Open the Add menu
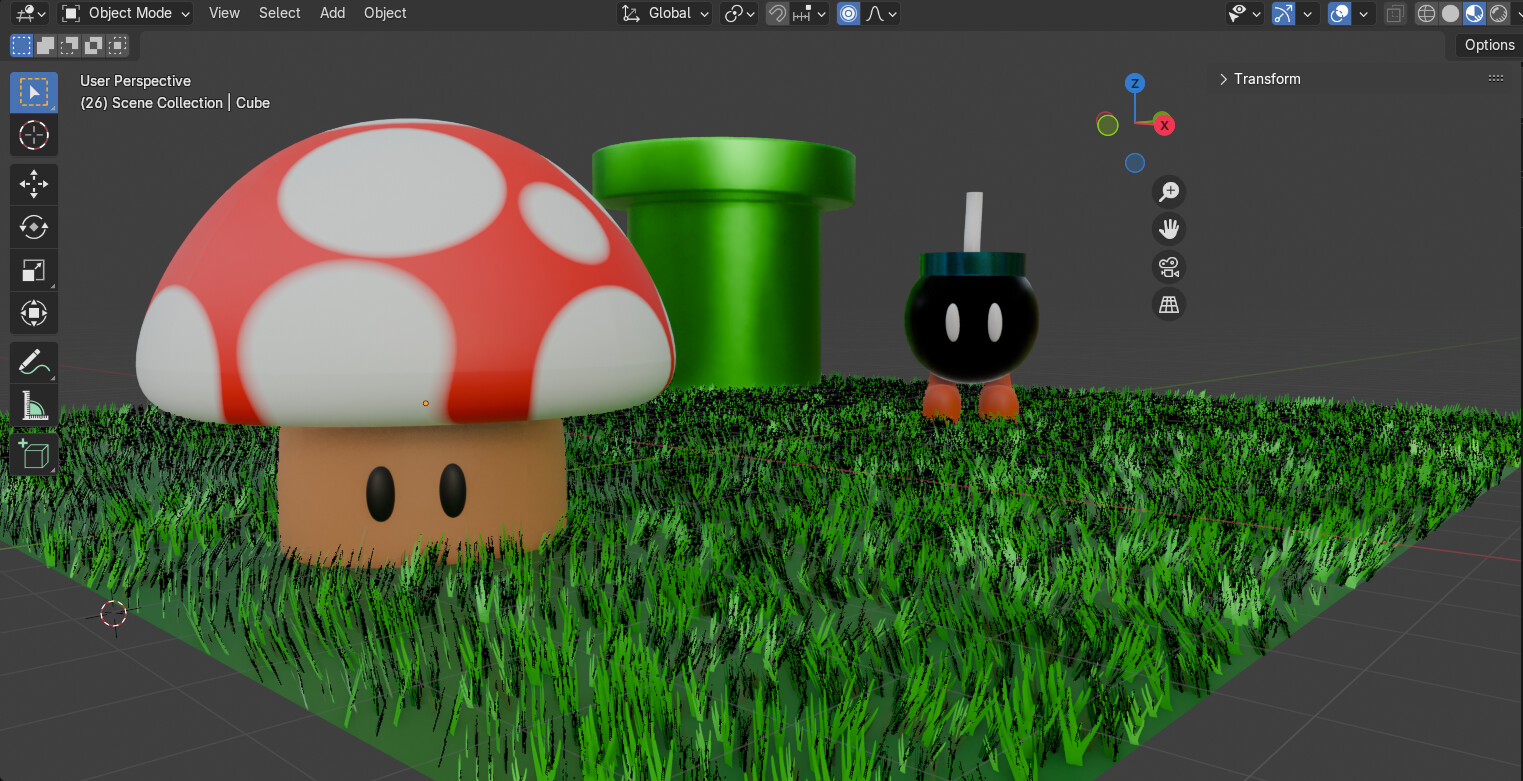 pyautogui.click(x=332, y=13)
